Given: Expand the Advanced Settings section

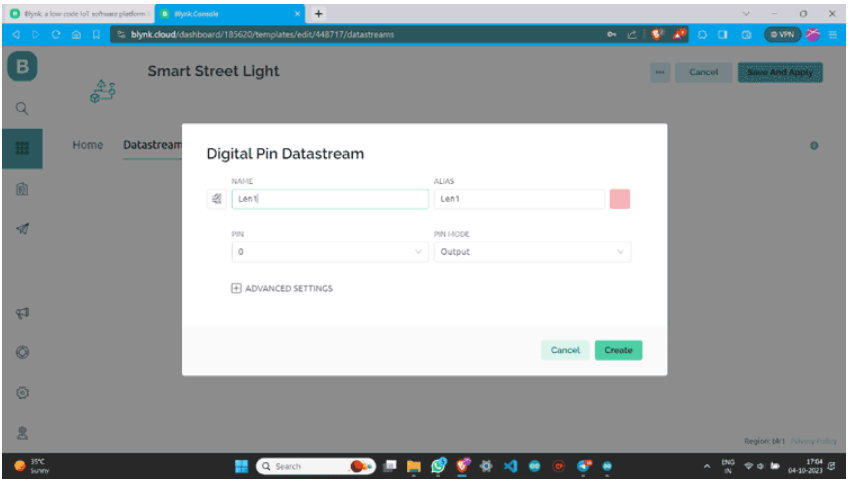Looking at the screenshot, I should (x=282, y=289).
